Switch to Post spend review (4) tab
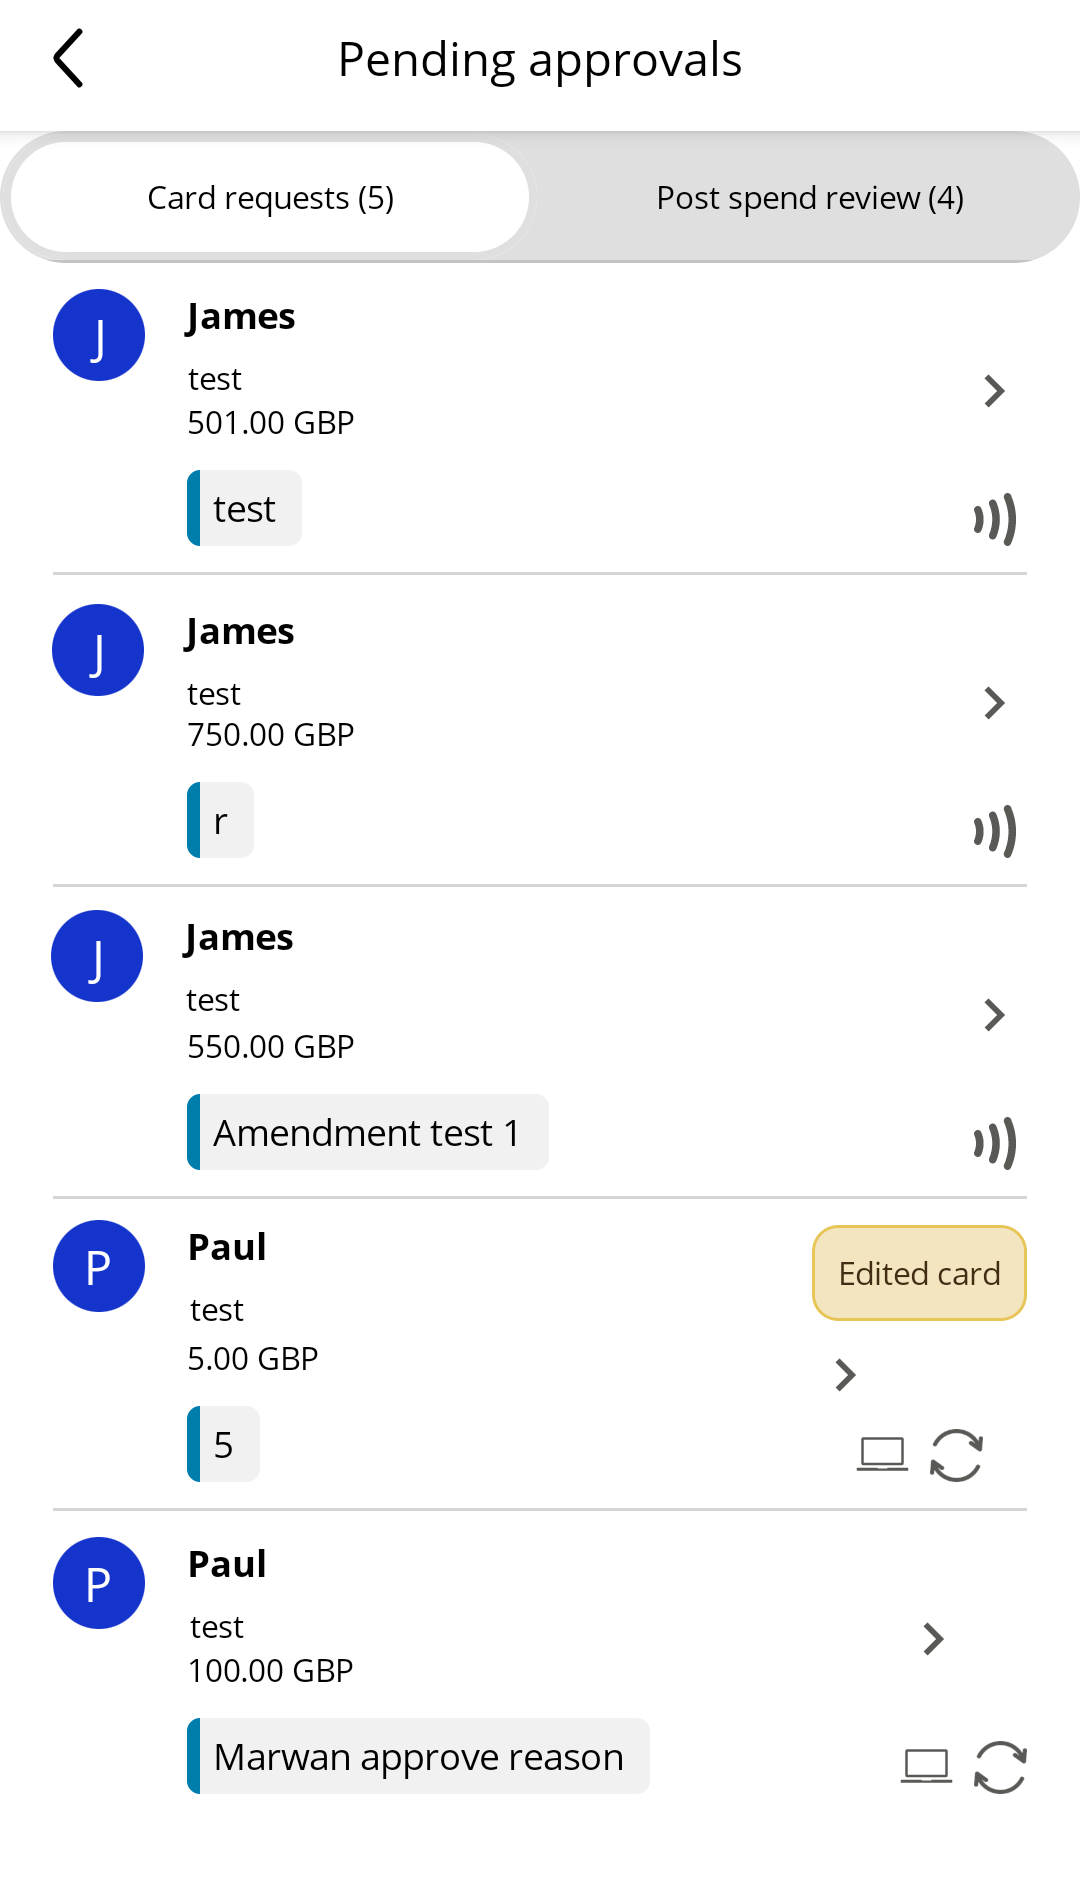The height and width of the screenshot is (1880, 1080). point(810,197)
